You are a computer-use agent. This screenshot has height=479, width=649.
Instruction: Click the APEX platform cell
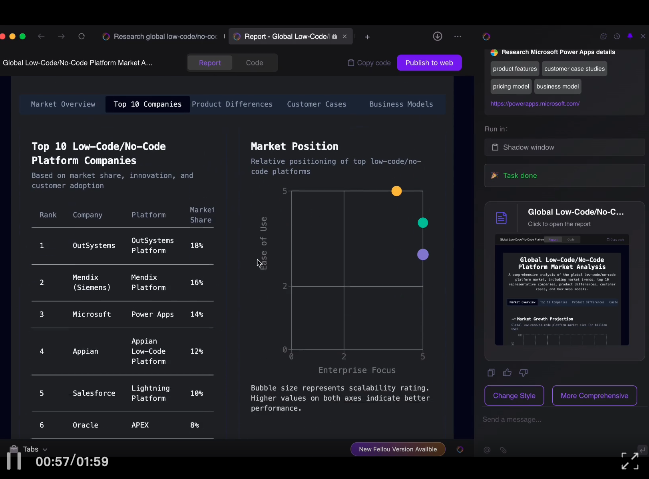[x=140, y=425]
